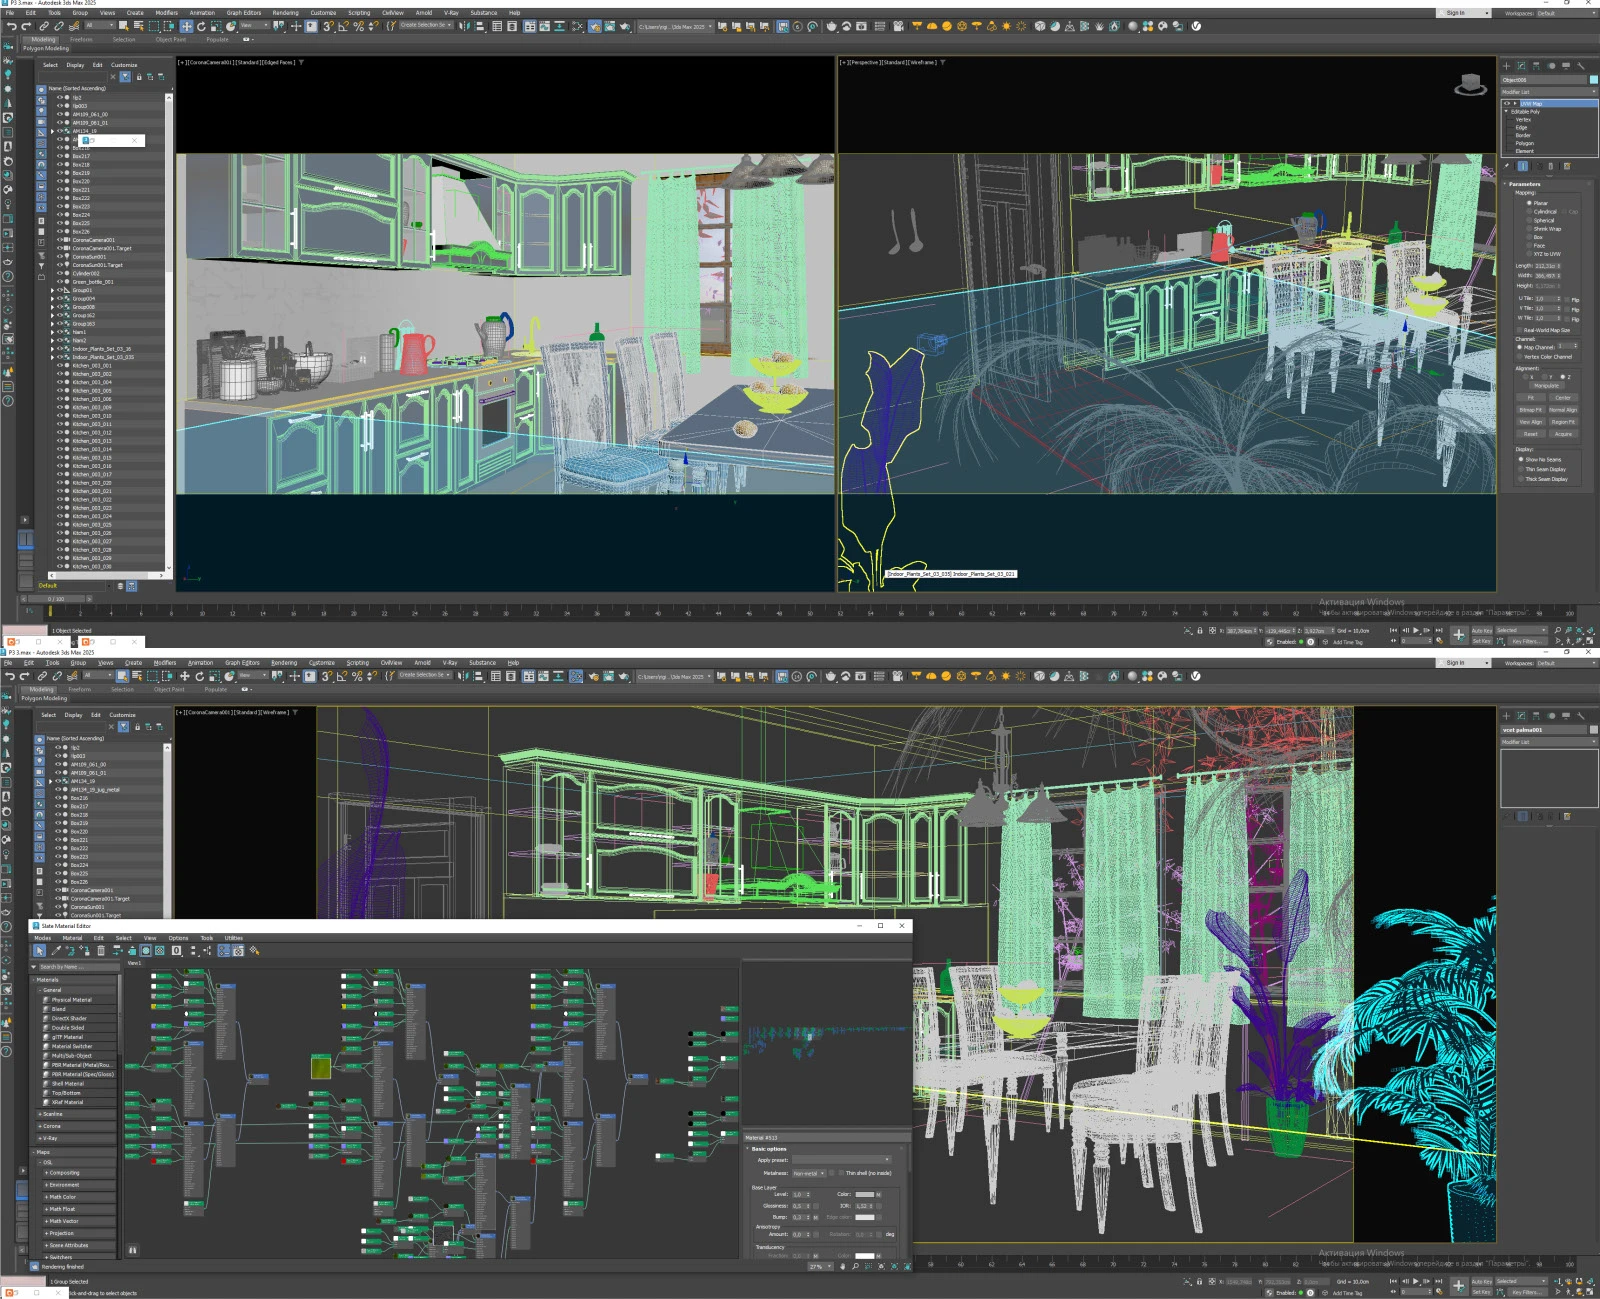Open the Modes menu in Slate Material Editor
This screenshot has width=1600, height=1299.
pos(43,938)
